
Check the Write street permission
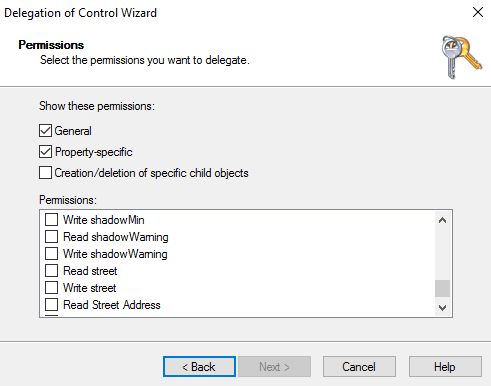51,288
